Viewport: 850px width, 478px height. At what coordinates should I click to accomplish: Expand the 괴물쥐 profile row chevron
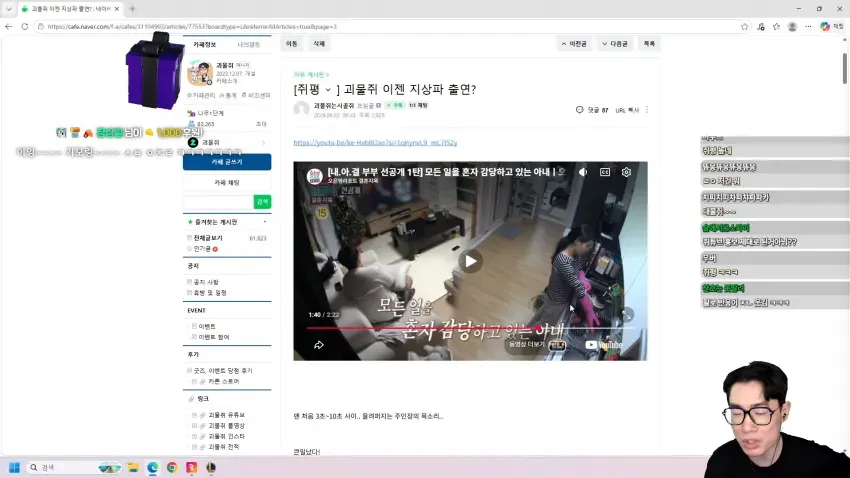264,143
